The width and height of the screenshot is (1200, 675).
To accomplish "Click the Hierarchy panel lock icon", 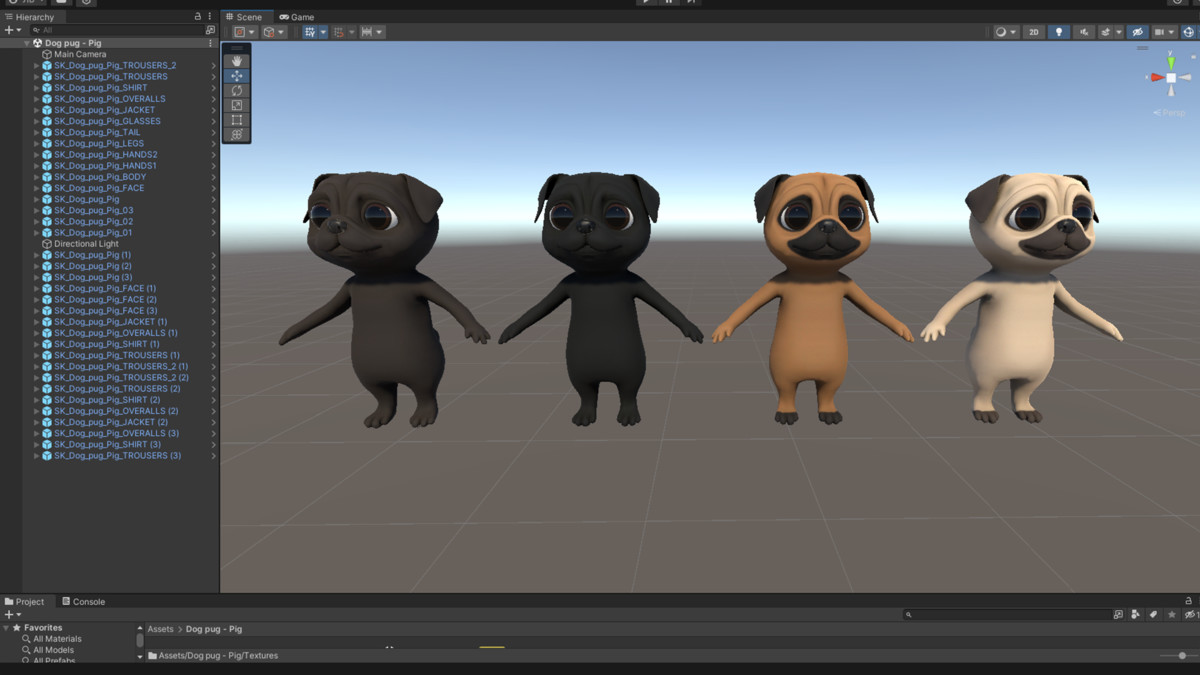I will (x=197, y=17).
